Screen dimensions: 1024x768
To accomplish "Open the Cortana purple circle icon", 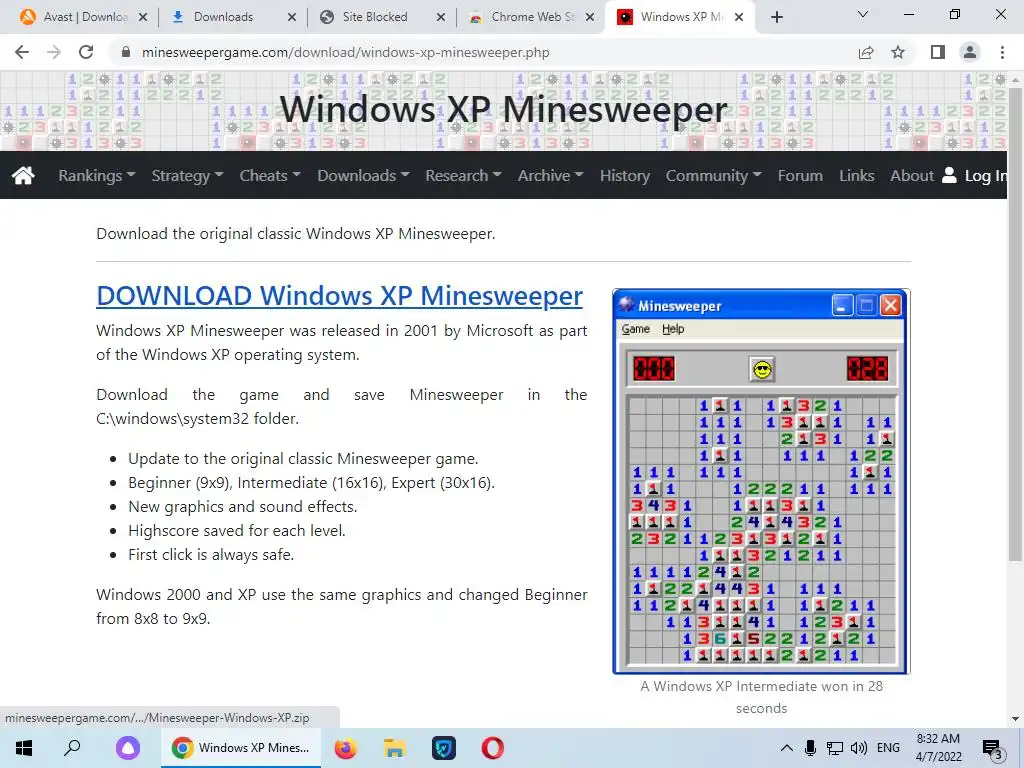I will (x=128, y=748).
